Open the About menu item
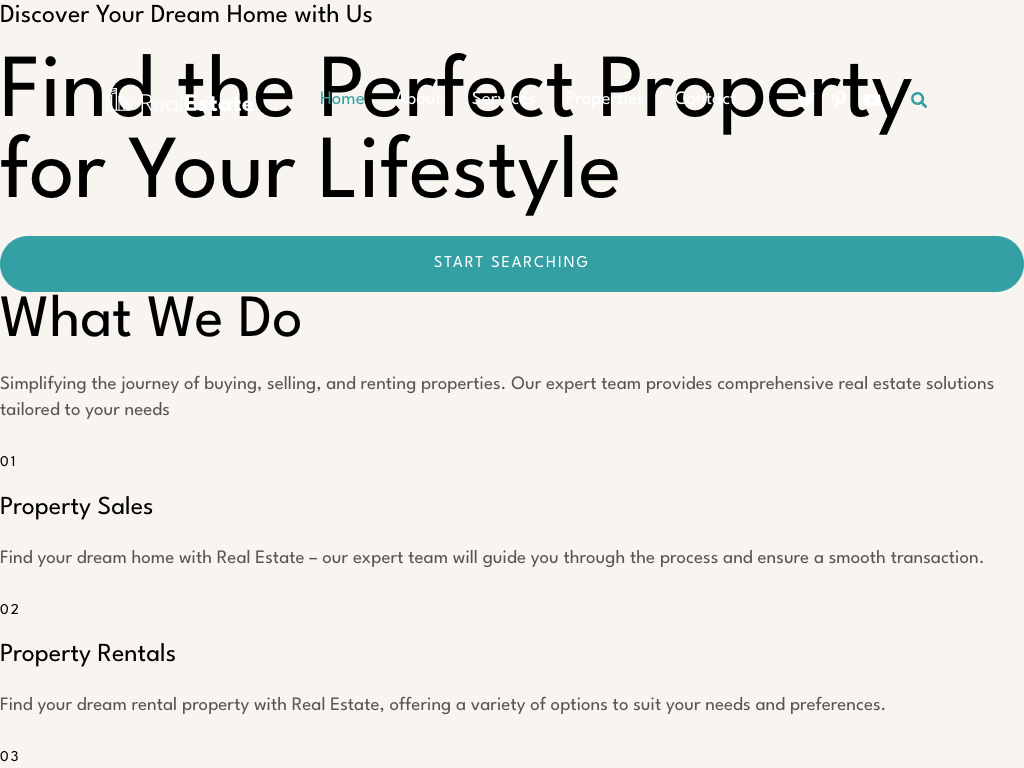 [415, 99]
